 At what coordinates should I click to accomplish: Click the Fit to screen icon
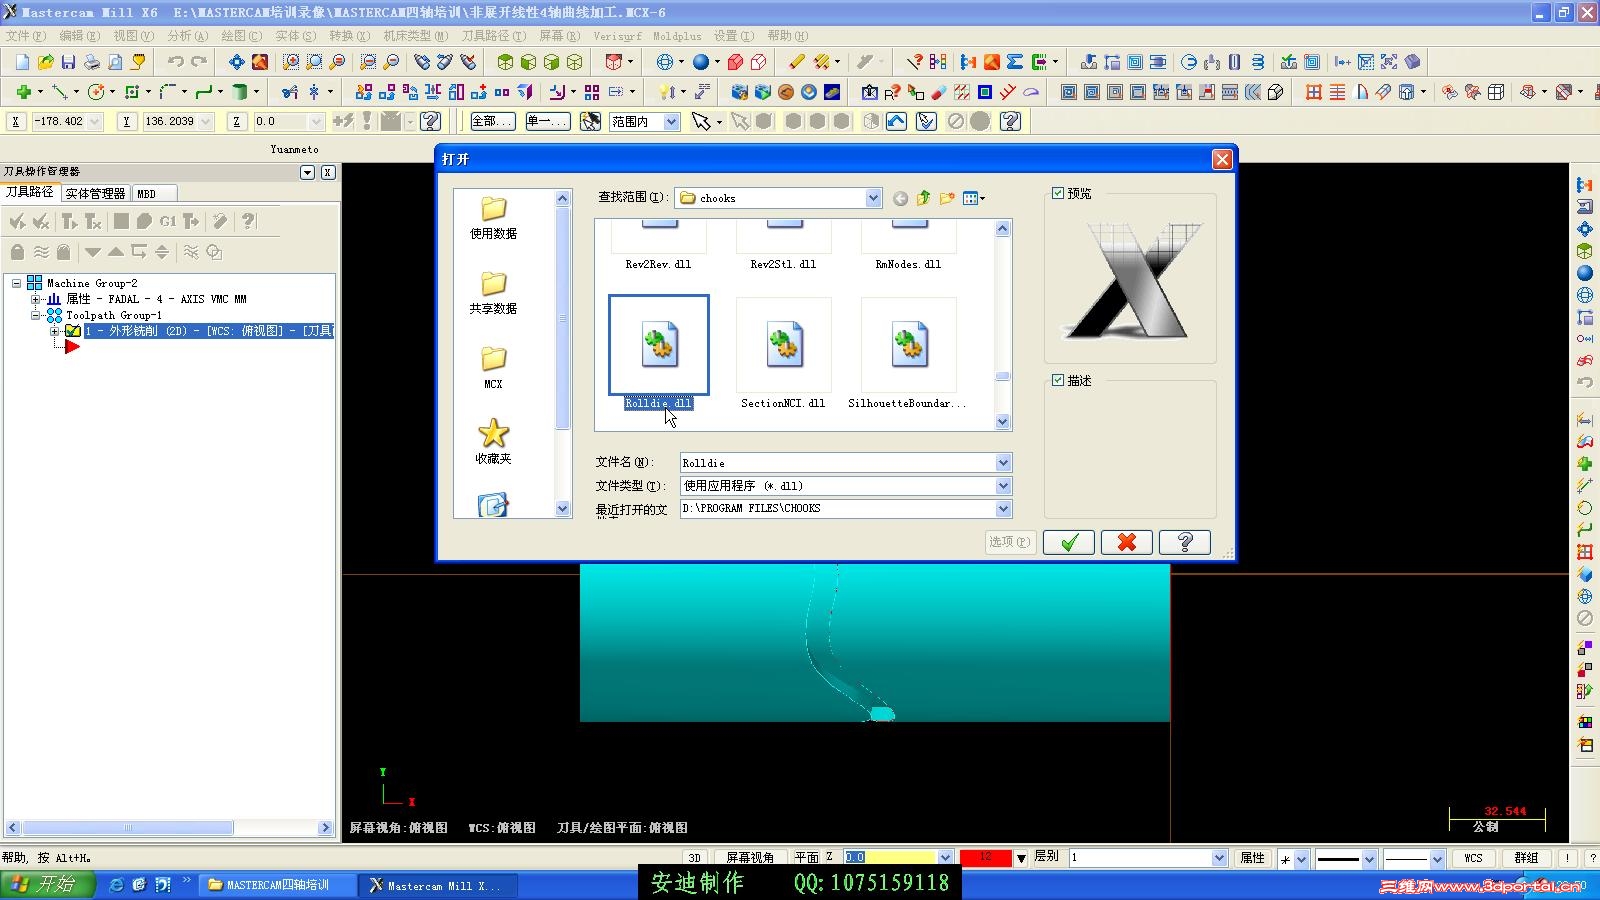click(x=236, y=62)
